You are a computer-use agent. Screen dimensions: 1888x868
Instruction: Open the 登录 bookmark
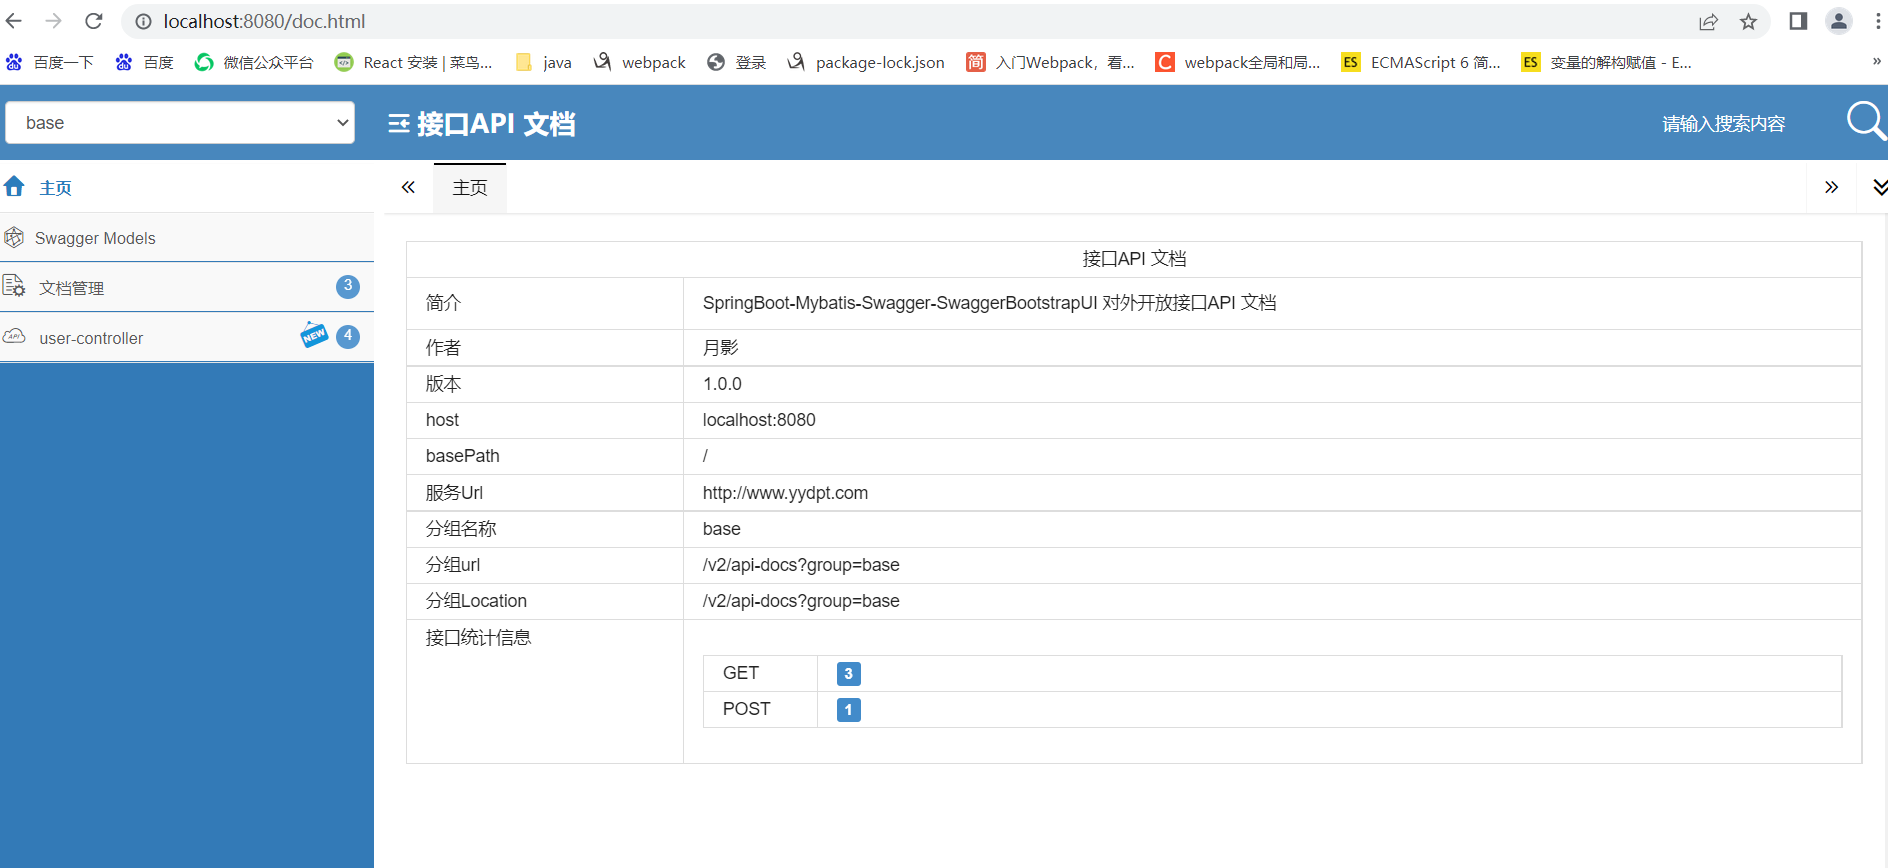pyautogui.click(x=737, y=62)
